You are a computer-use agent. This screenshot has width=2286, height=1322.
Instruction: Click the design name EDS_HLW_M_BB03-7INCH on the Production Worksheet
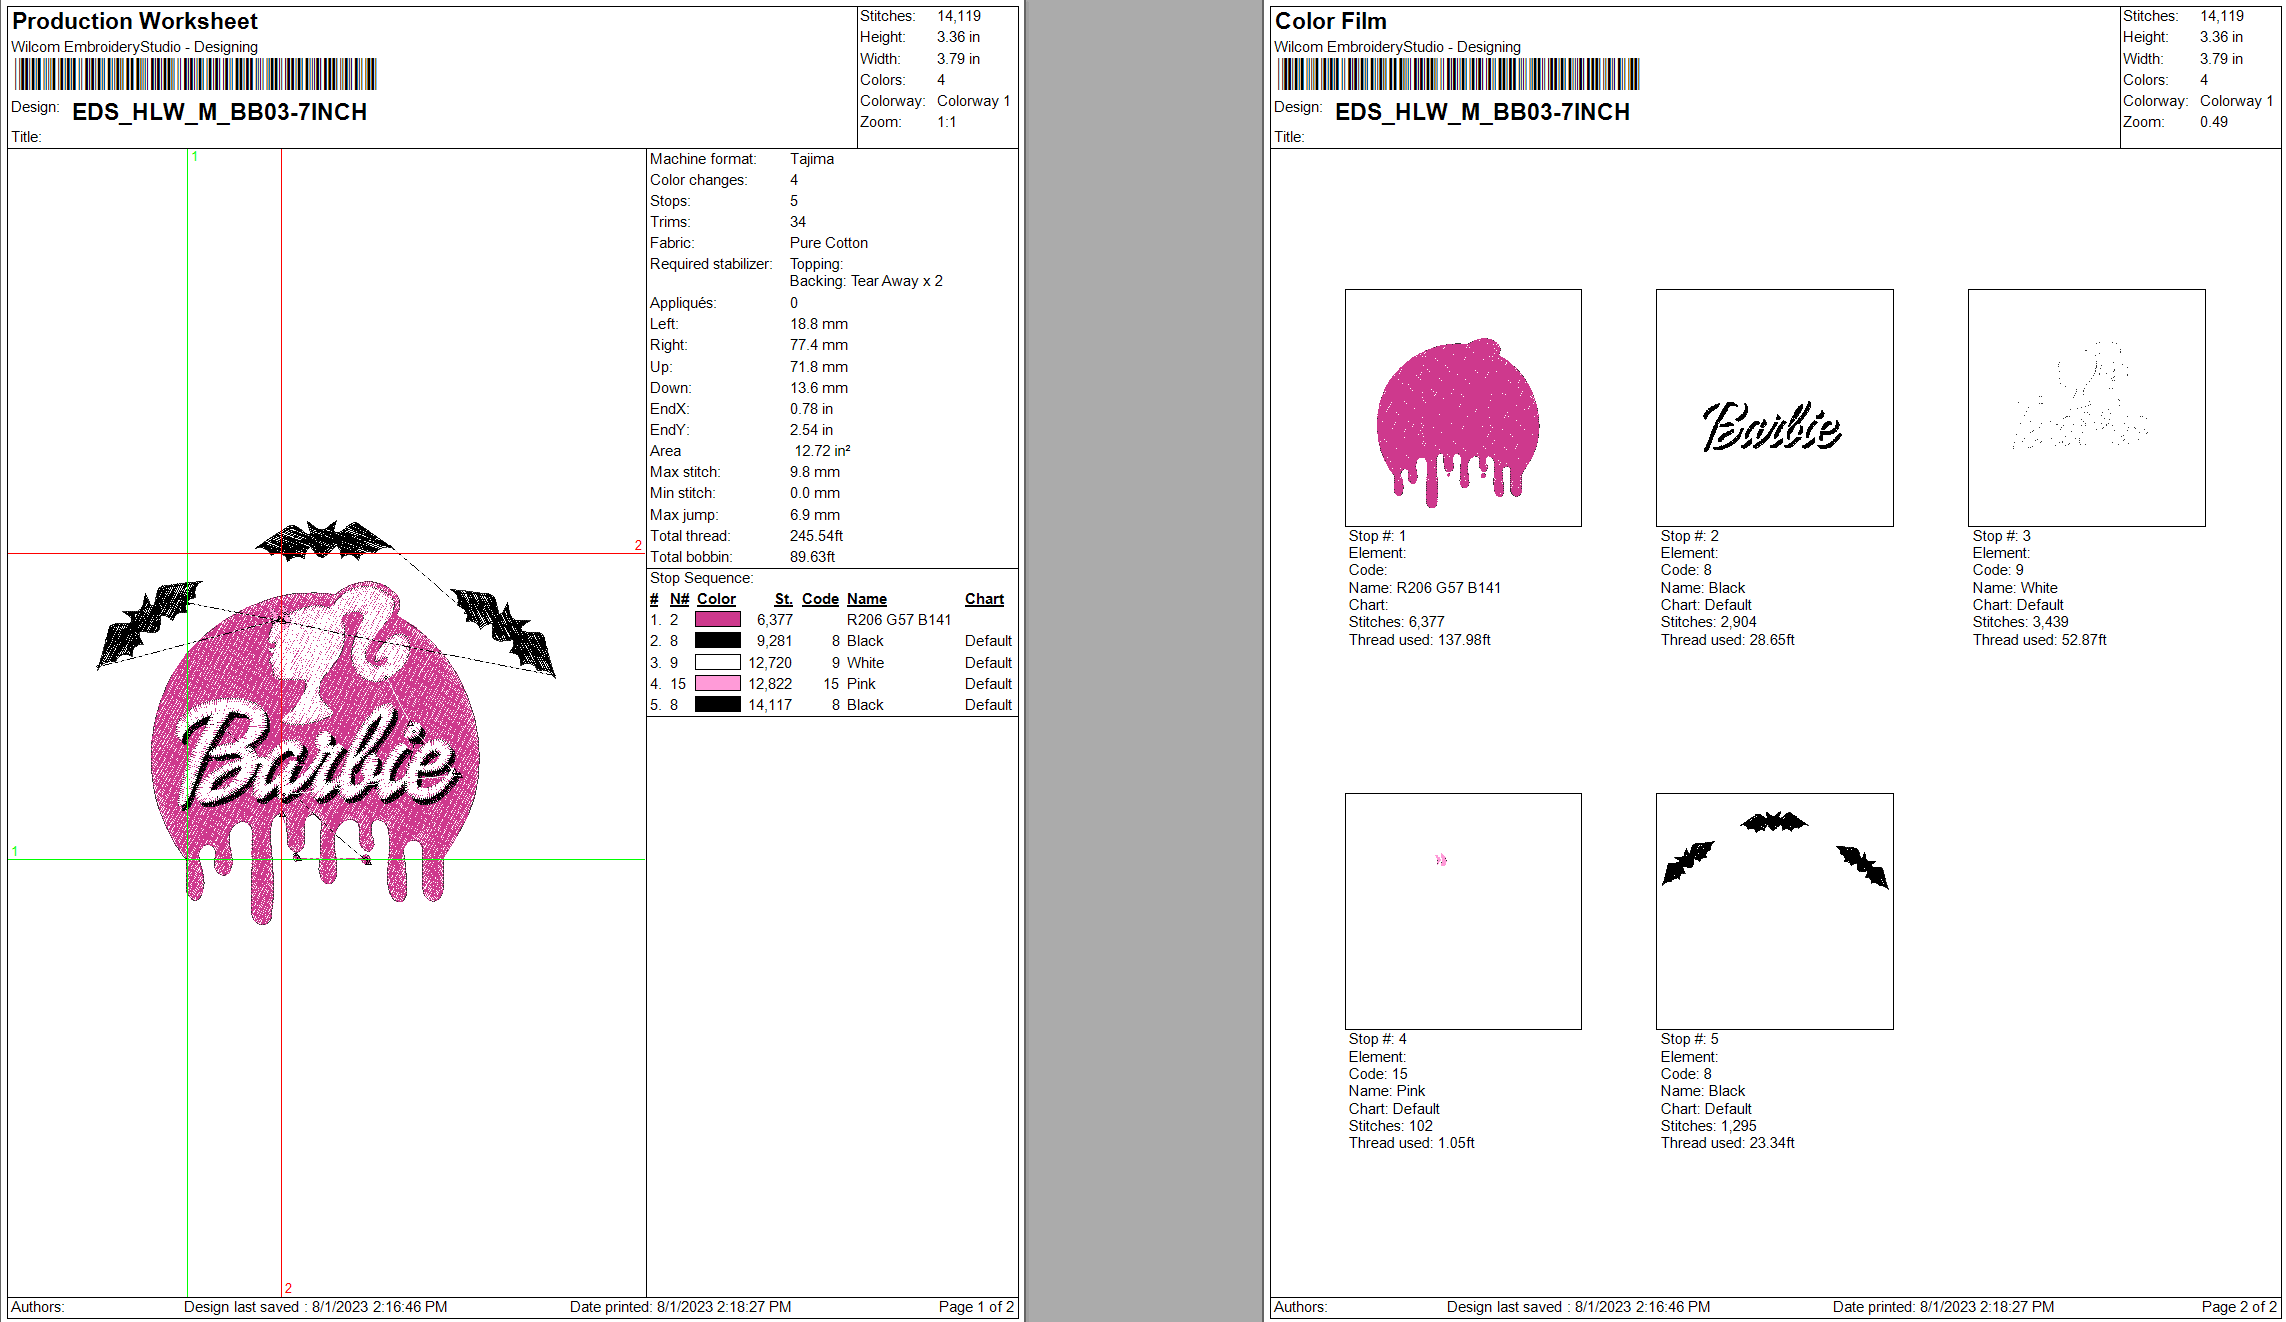220,112
